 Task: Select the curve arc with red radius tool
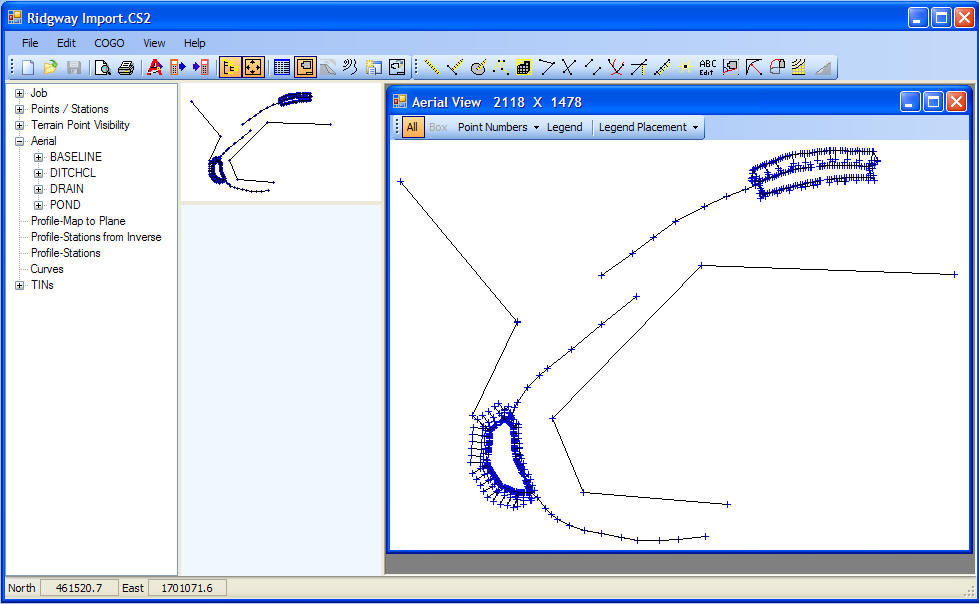(x=754, y=67)
